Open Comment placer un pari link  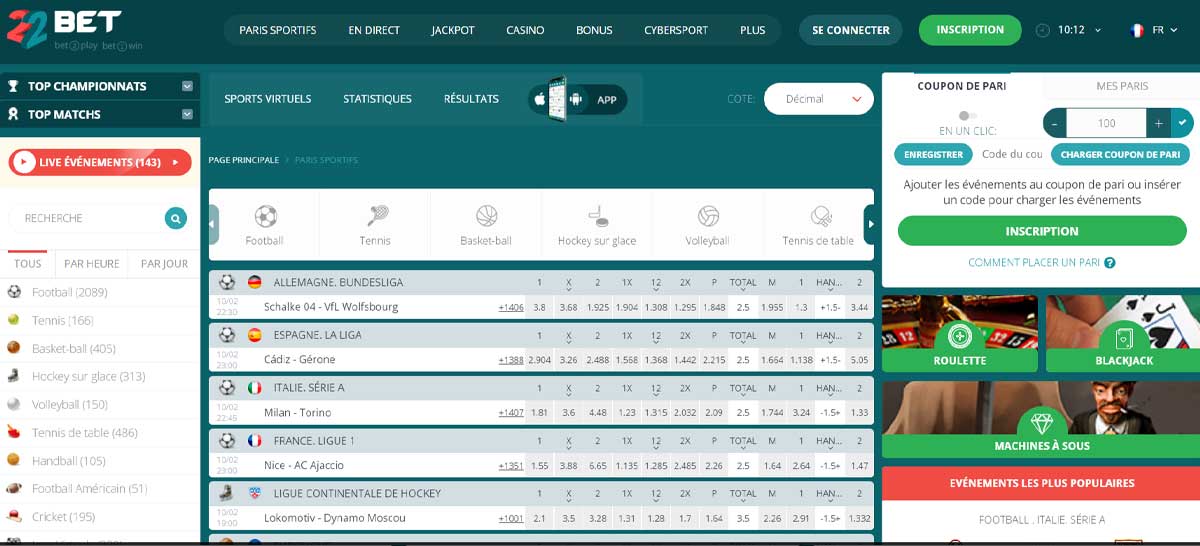click(1034, 263)
